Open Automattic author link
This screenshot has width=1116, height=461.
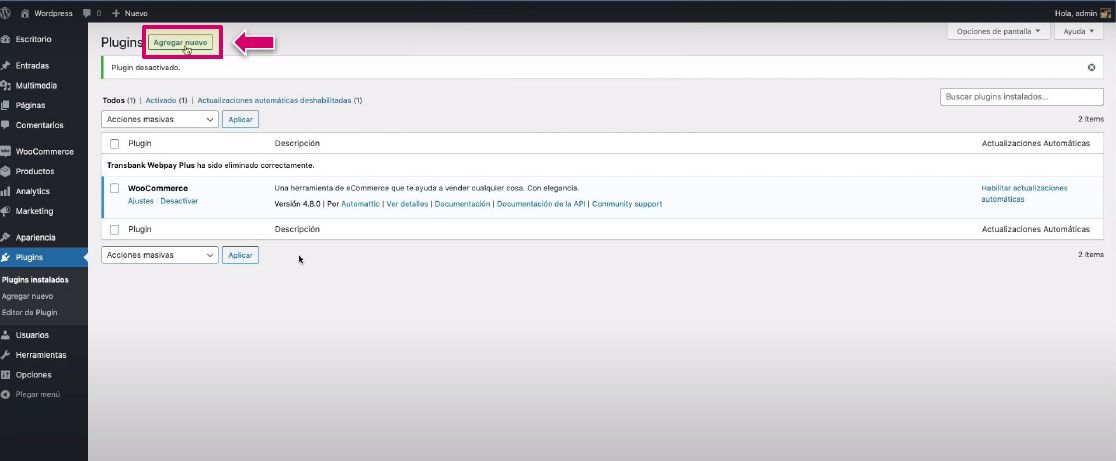361,204
